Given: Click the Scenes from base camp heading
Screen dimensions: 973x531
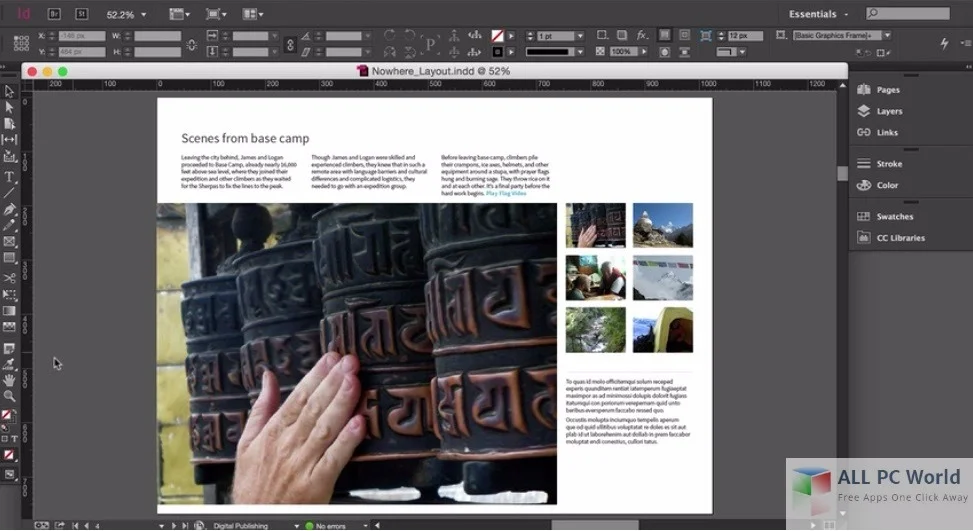Looking at the screenshot, I should [x=245, y=138].
